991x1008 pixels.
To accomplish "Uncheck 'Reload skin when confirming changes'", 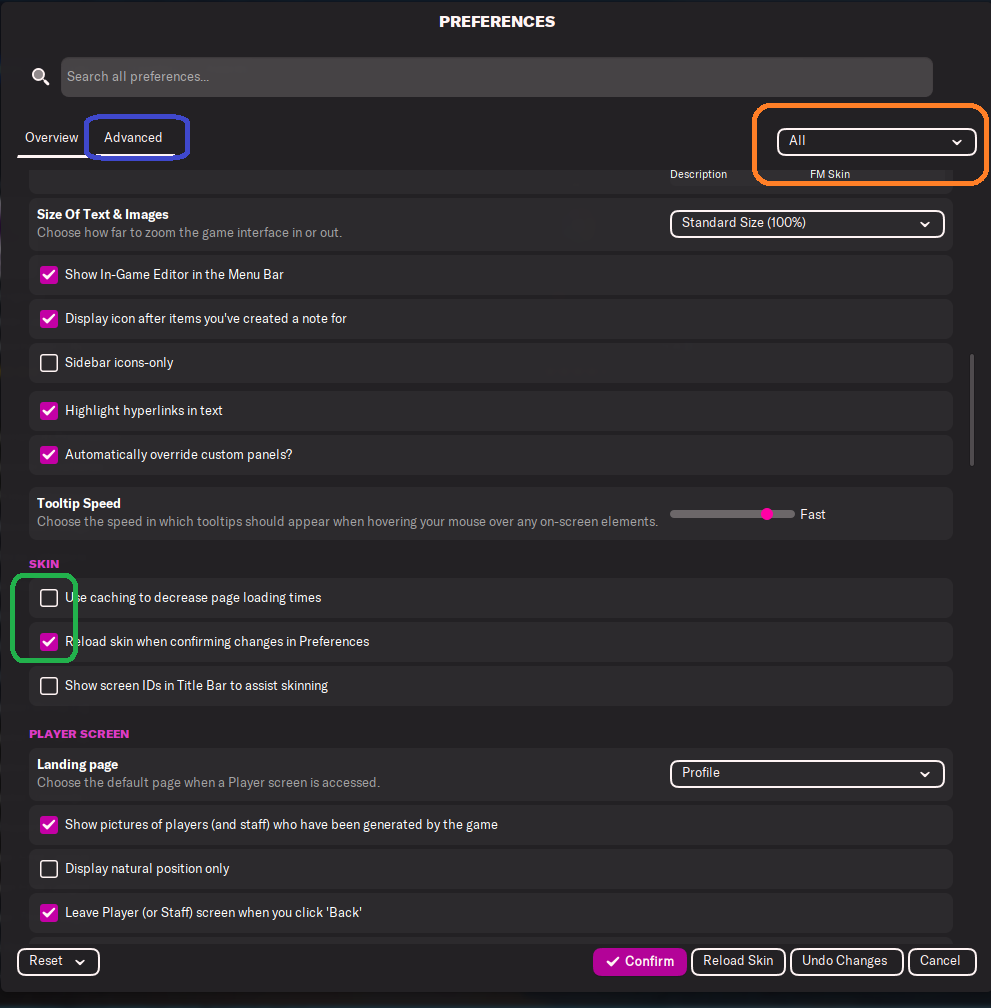I will point(49,642).
